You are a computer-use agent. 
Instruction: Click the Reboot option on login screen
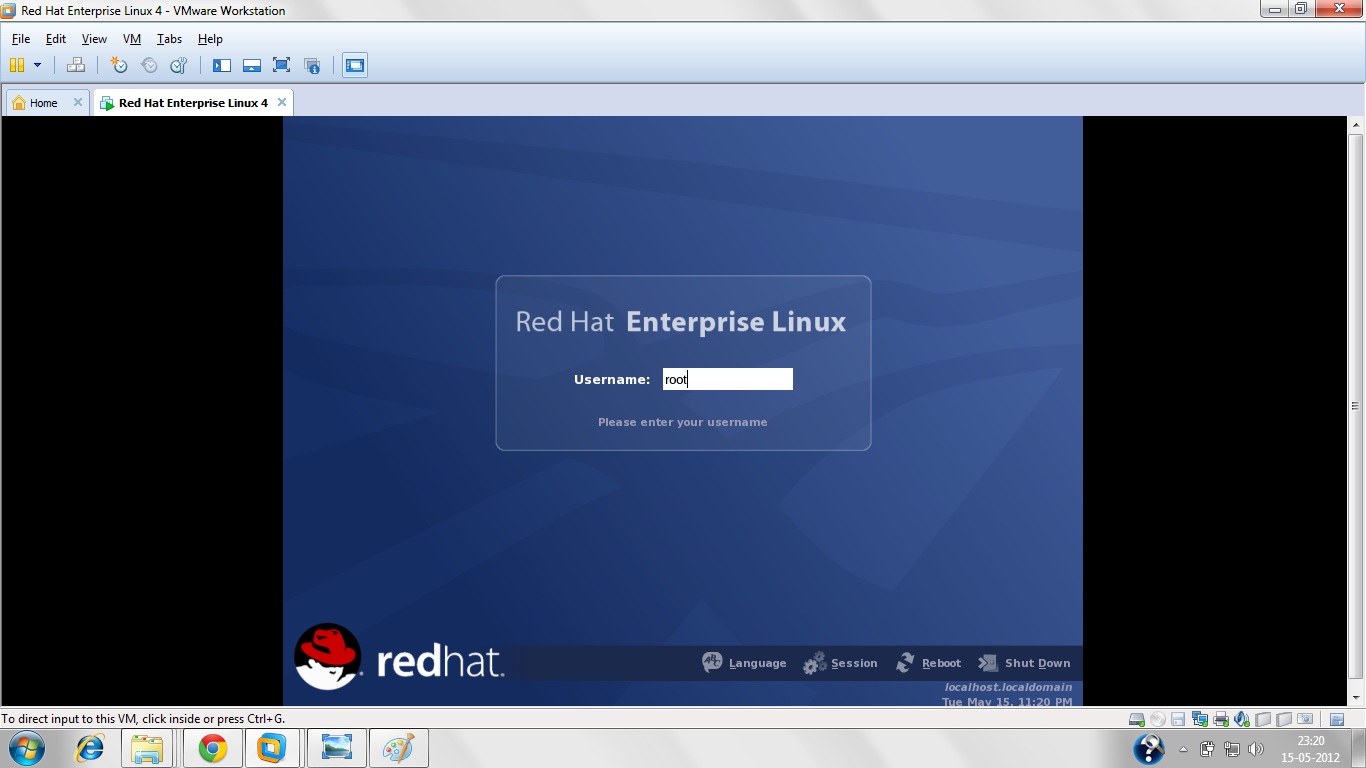point(929,663)
